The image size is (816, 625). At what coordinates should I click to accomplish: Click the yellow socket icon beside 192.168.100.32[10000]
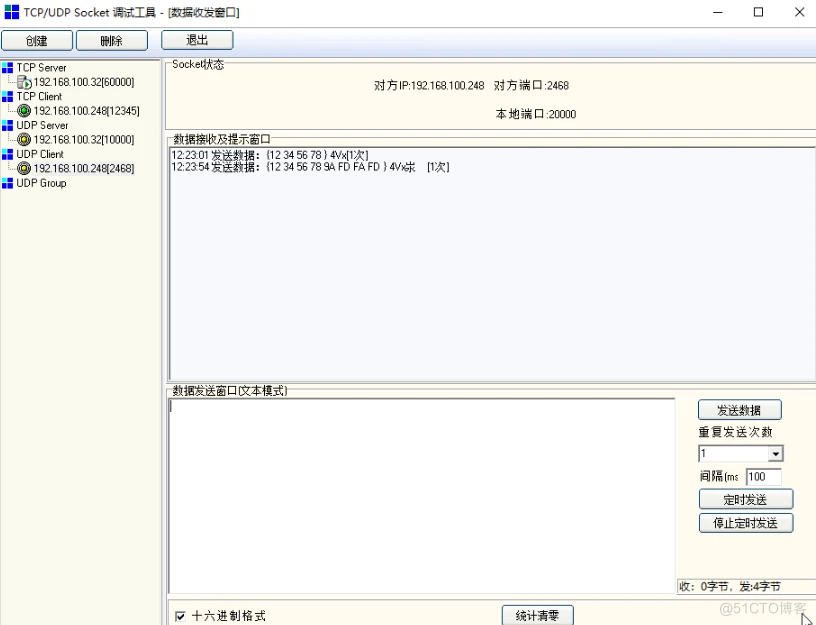[x=25, y=140]
